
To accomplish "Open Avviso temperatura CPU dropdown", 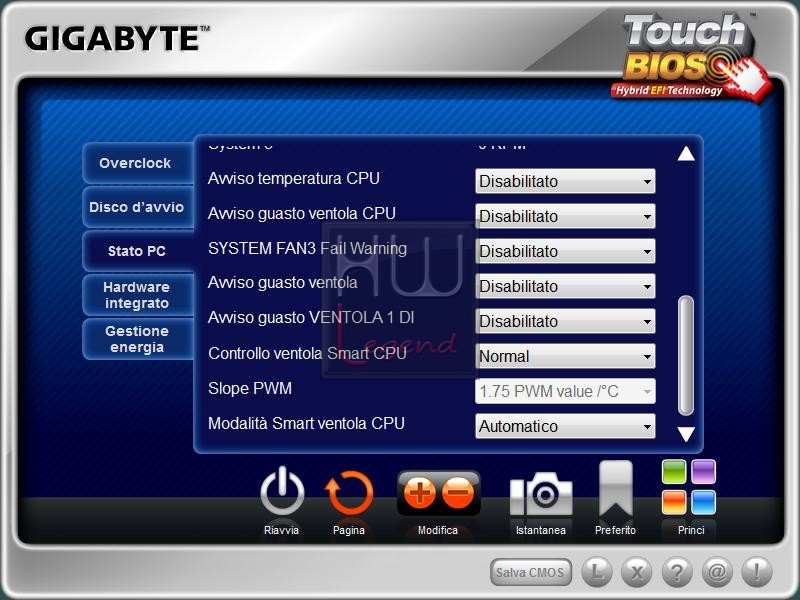I will pyautogui.click(x=565, y=181).
